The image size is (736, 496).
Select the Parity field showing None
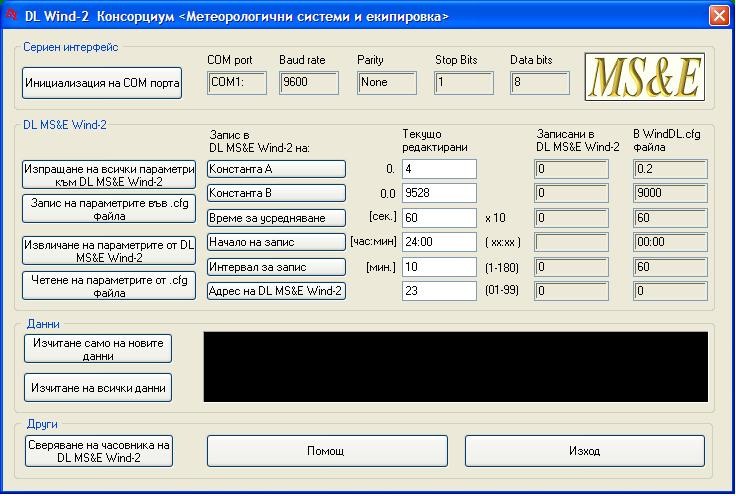pos(387,83)
